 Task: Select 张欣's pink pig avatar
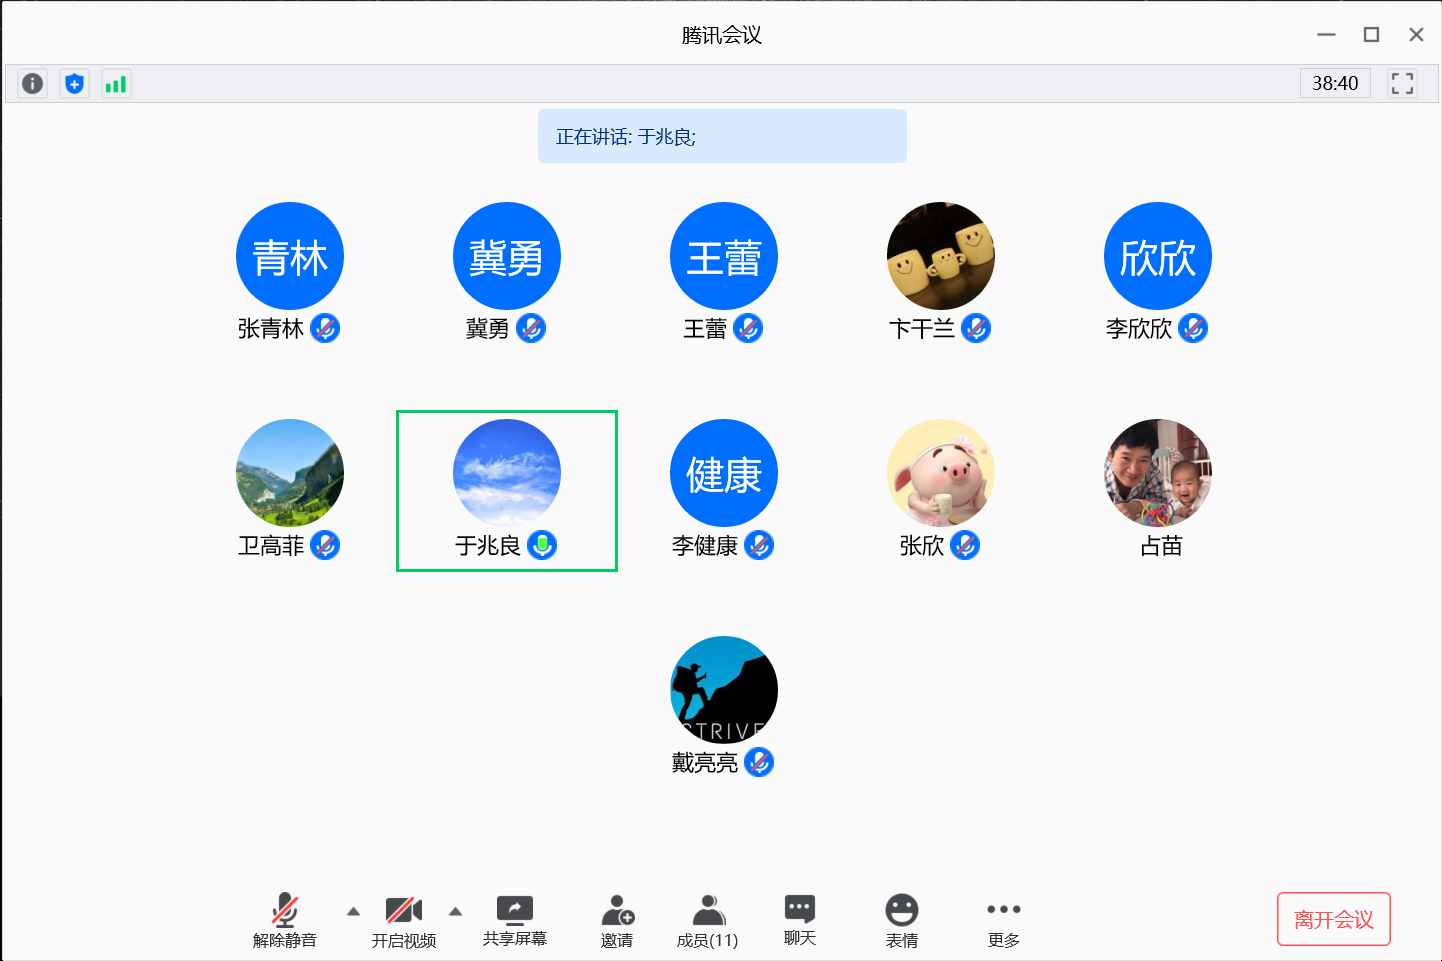[x=941, y=473]
